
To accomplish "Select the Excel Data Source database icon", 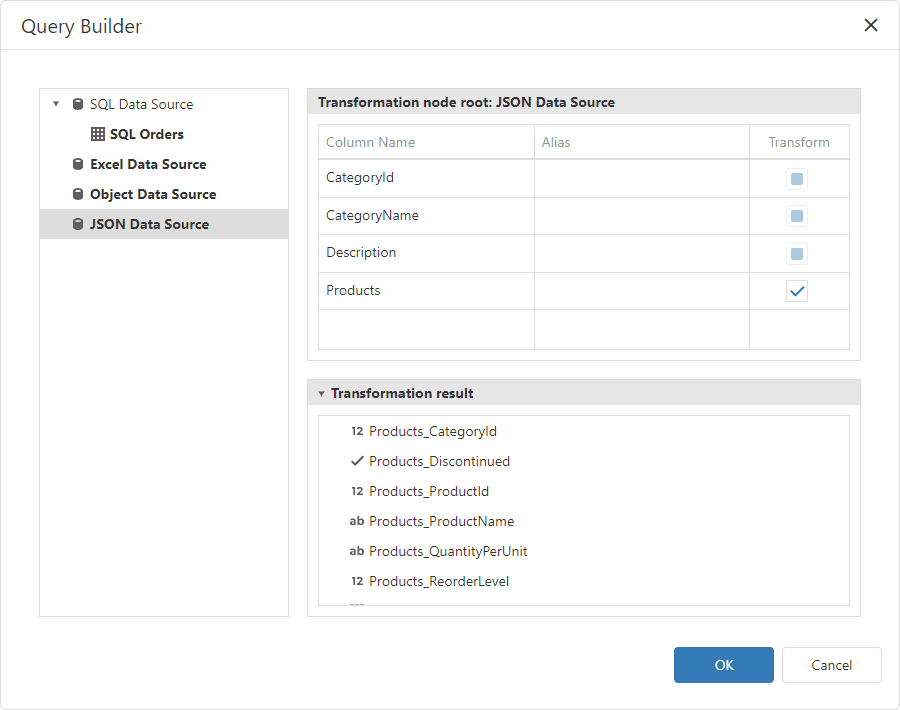I will click(78, 164).
